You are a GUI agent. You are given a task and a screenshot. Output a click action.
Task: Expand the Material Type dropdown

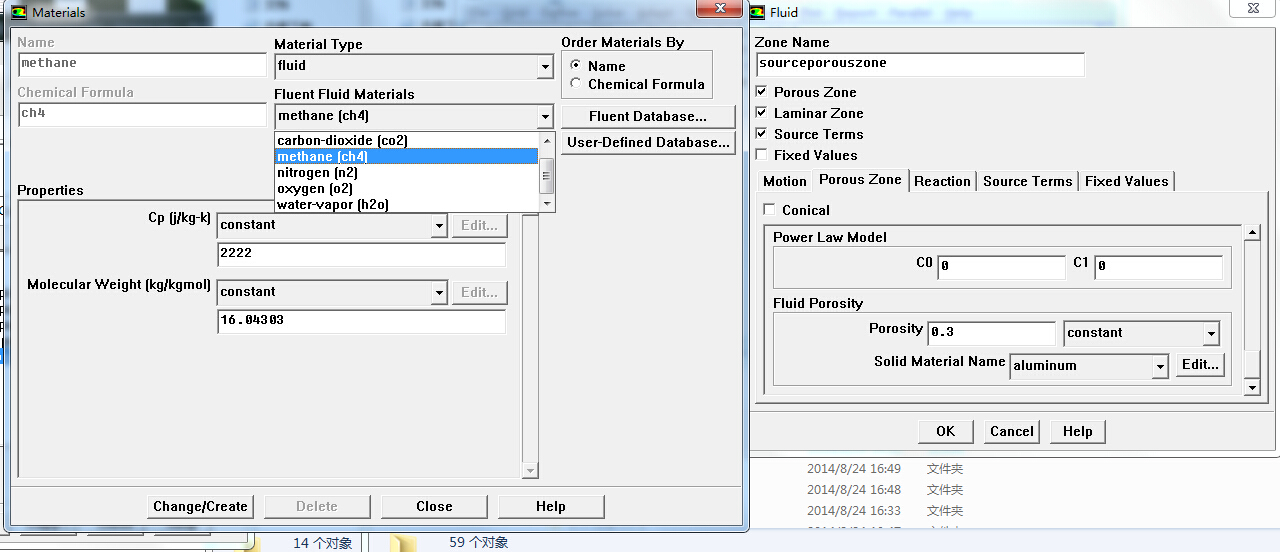pos(545,67)
